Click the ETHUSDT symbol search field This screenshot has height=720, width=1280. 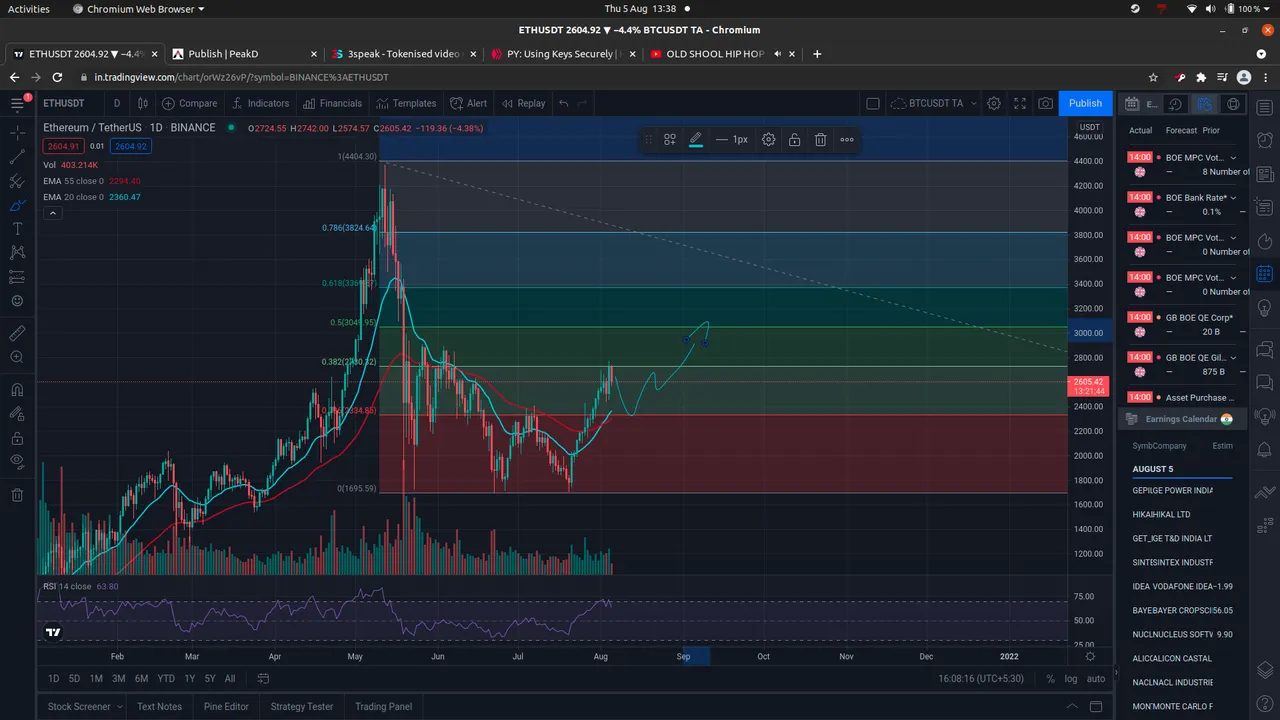[x=64, y=103]
